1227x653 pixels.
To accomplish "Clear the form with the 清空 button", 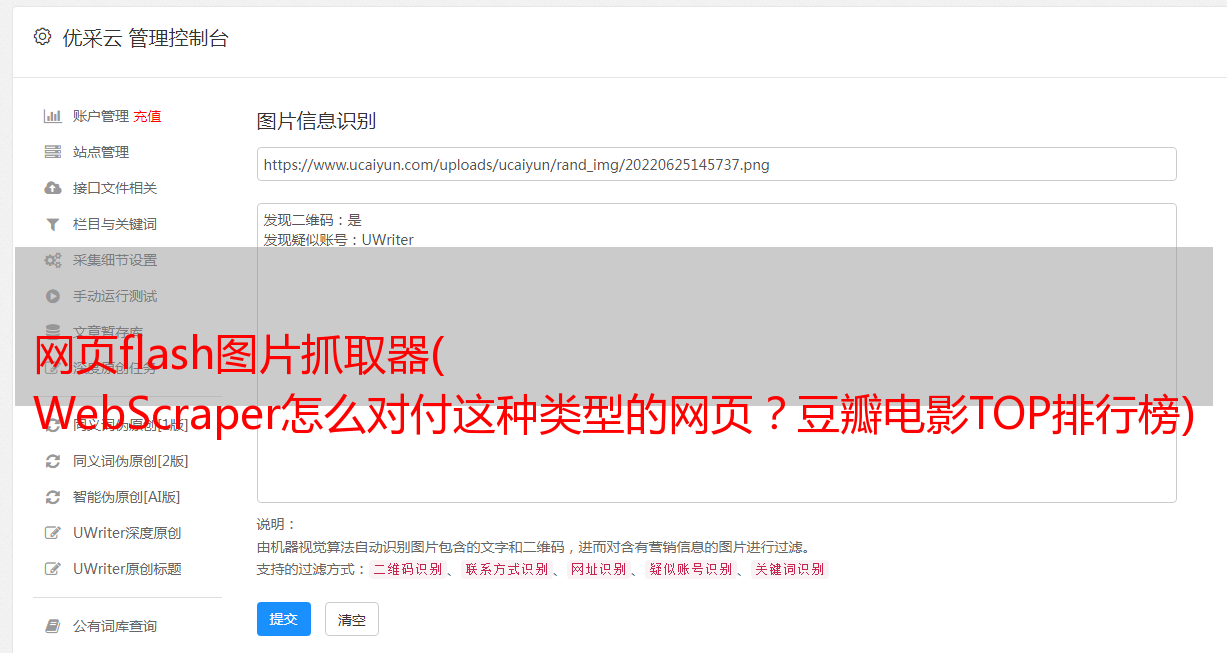I will (352, 619).
